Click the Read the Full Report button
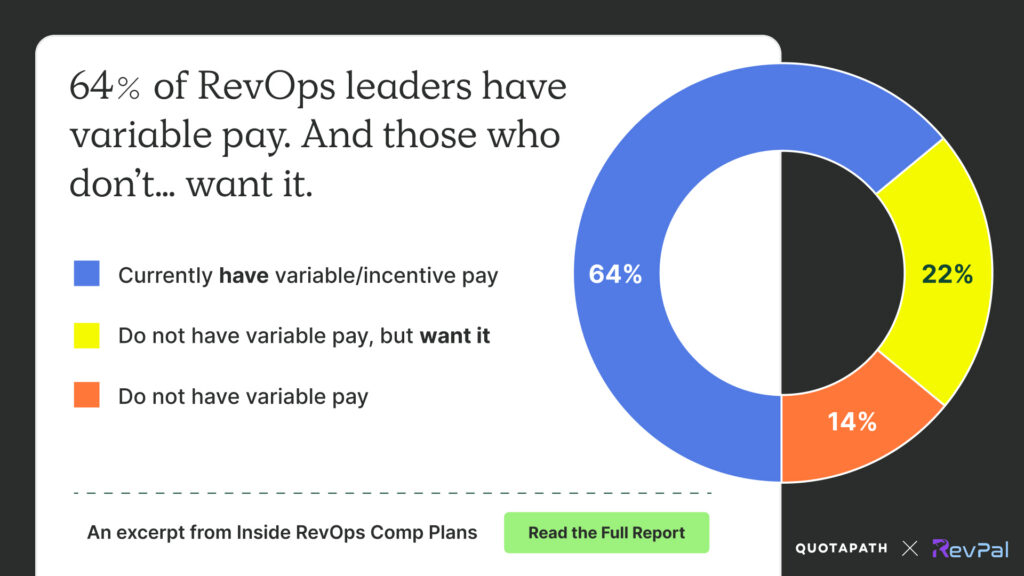 pos(606,533)
